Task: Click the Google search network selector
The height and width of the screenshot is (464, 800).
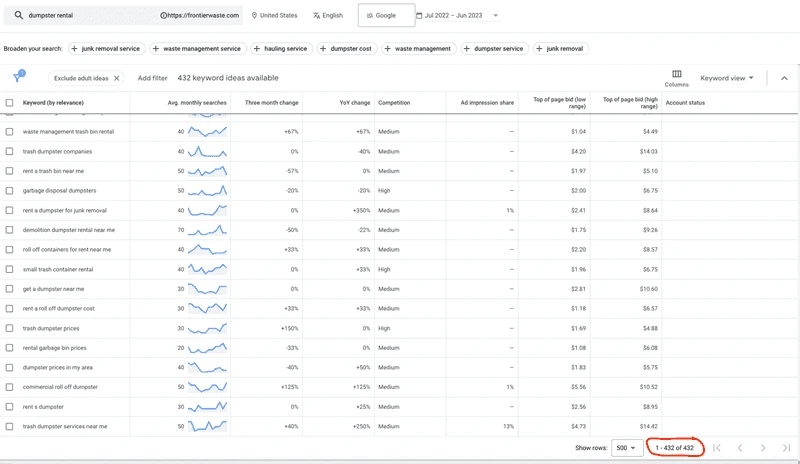Action: click(380, 16)
